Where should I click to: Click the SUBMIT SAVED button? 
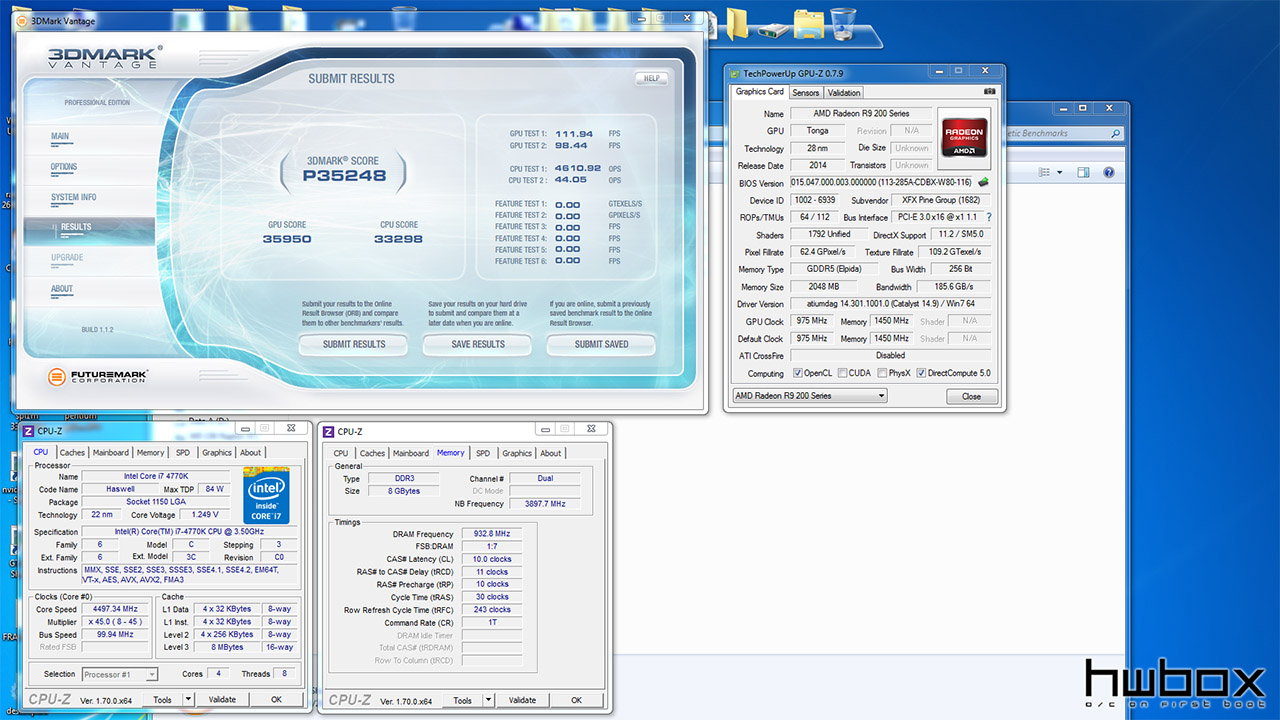click(x=602, y=344)
